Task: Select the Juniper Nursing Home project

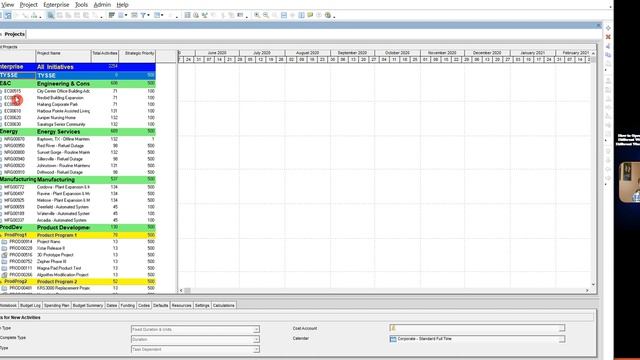Action: (x=78, y=118)
